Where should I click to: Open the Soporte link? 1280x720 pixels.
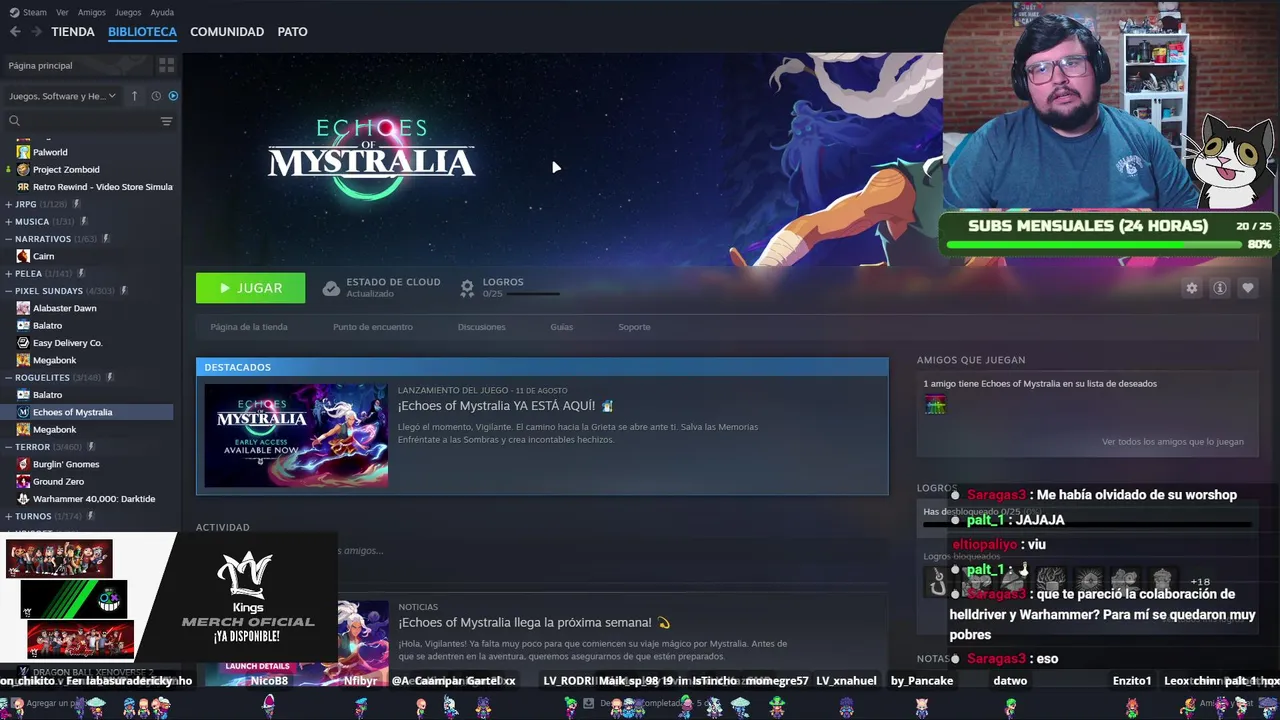point(634,327)
